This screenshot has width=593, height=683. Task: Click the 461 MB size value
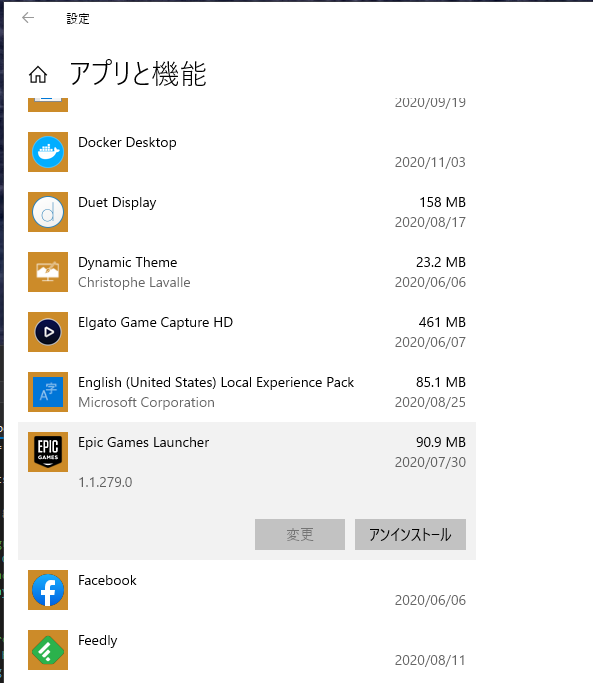[x=442, y=322]
